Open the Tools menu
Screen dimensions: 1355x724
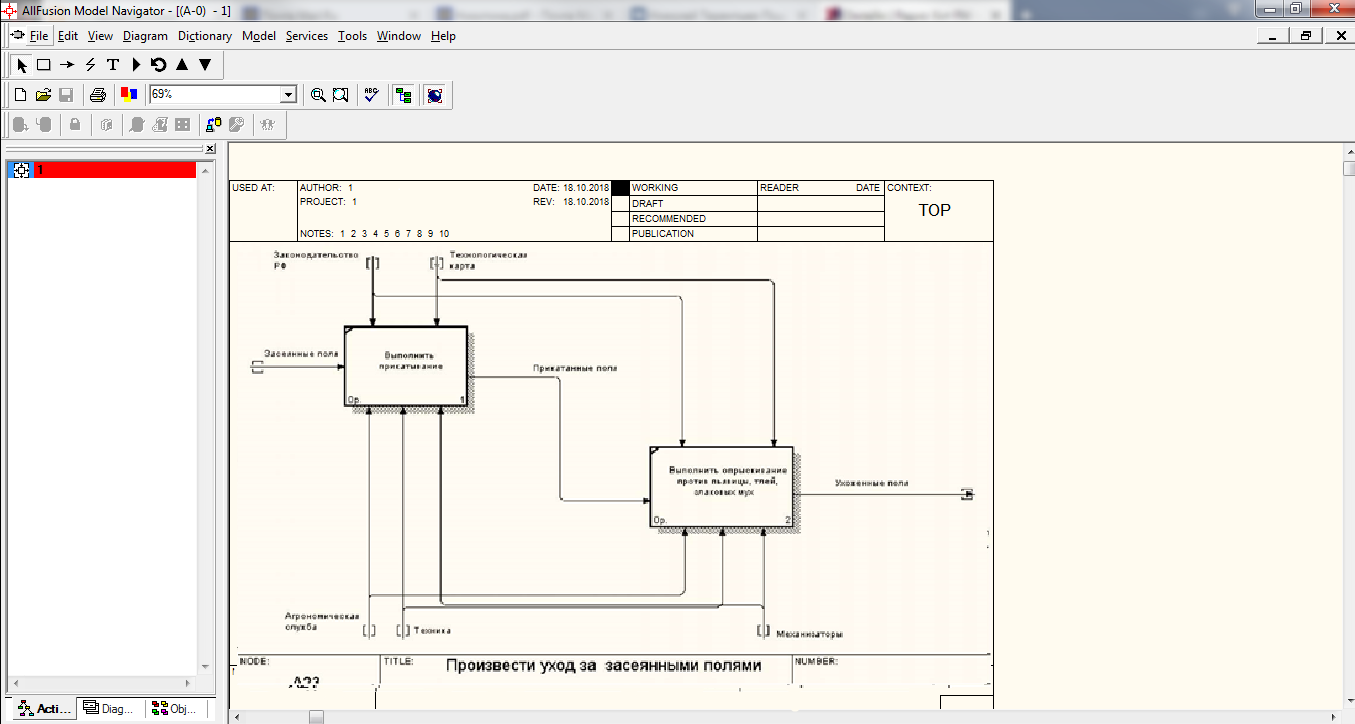(x=352, y=36)
